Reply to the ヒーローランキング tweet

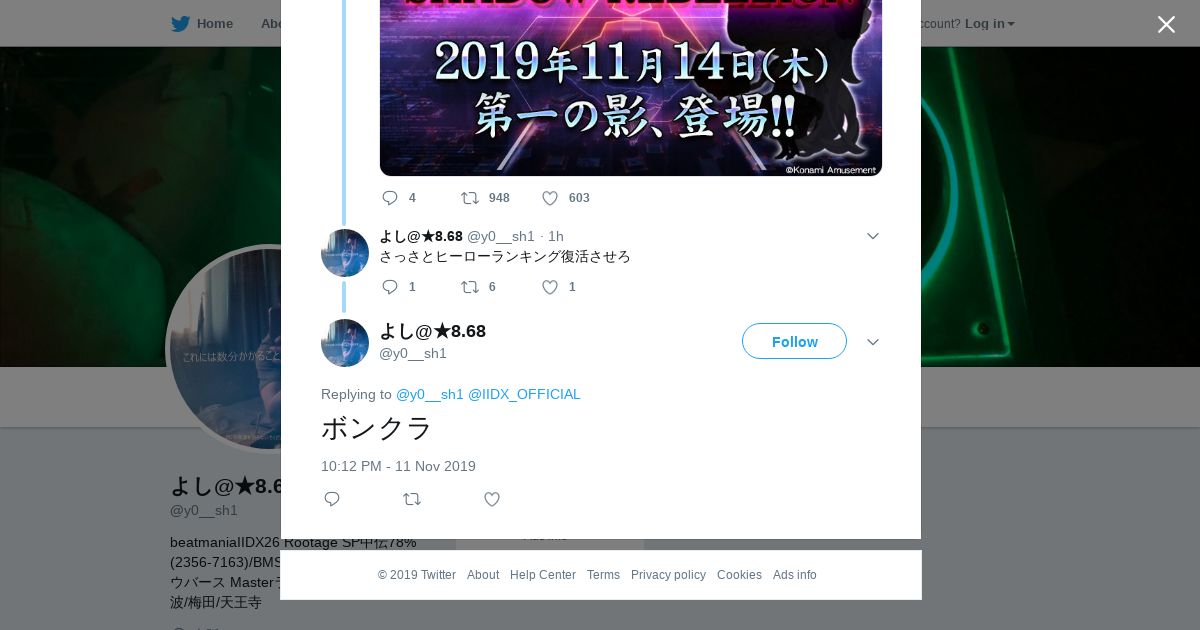[x=390, y=287]
